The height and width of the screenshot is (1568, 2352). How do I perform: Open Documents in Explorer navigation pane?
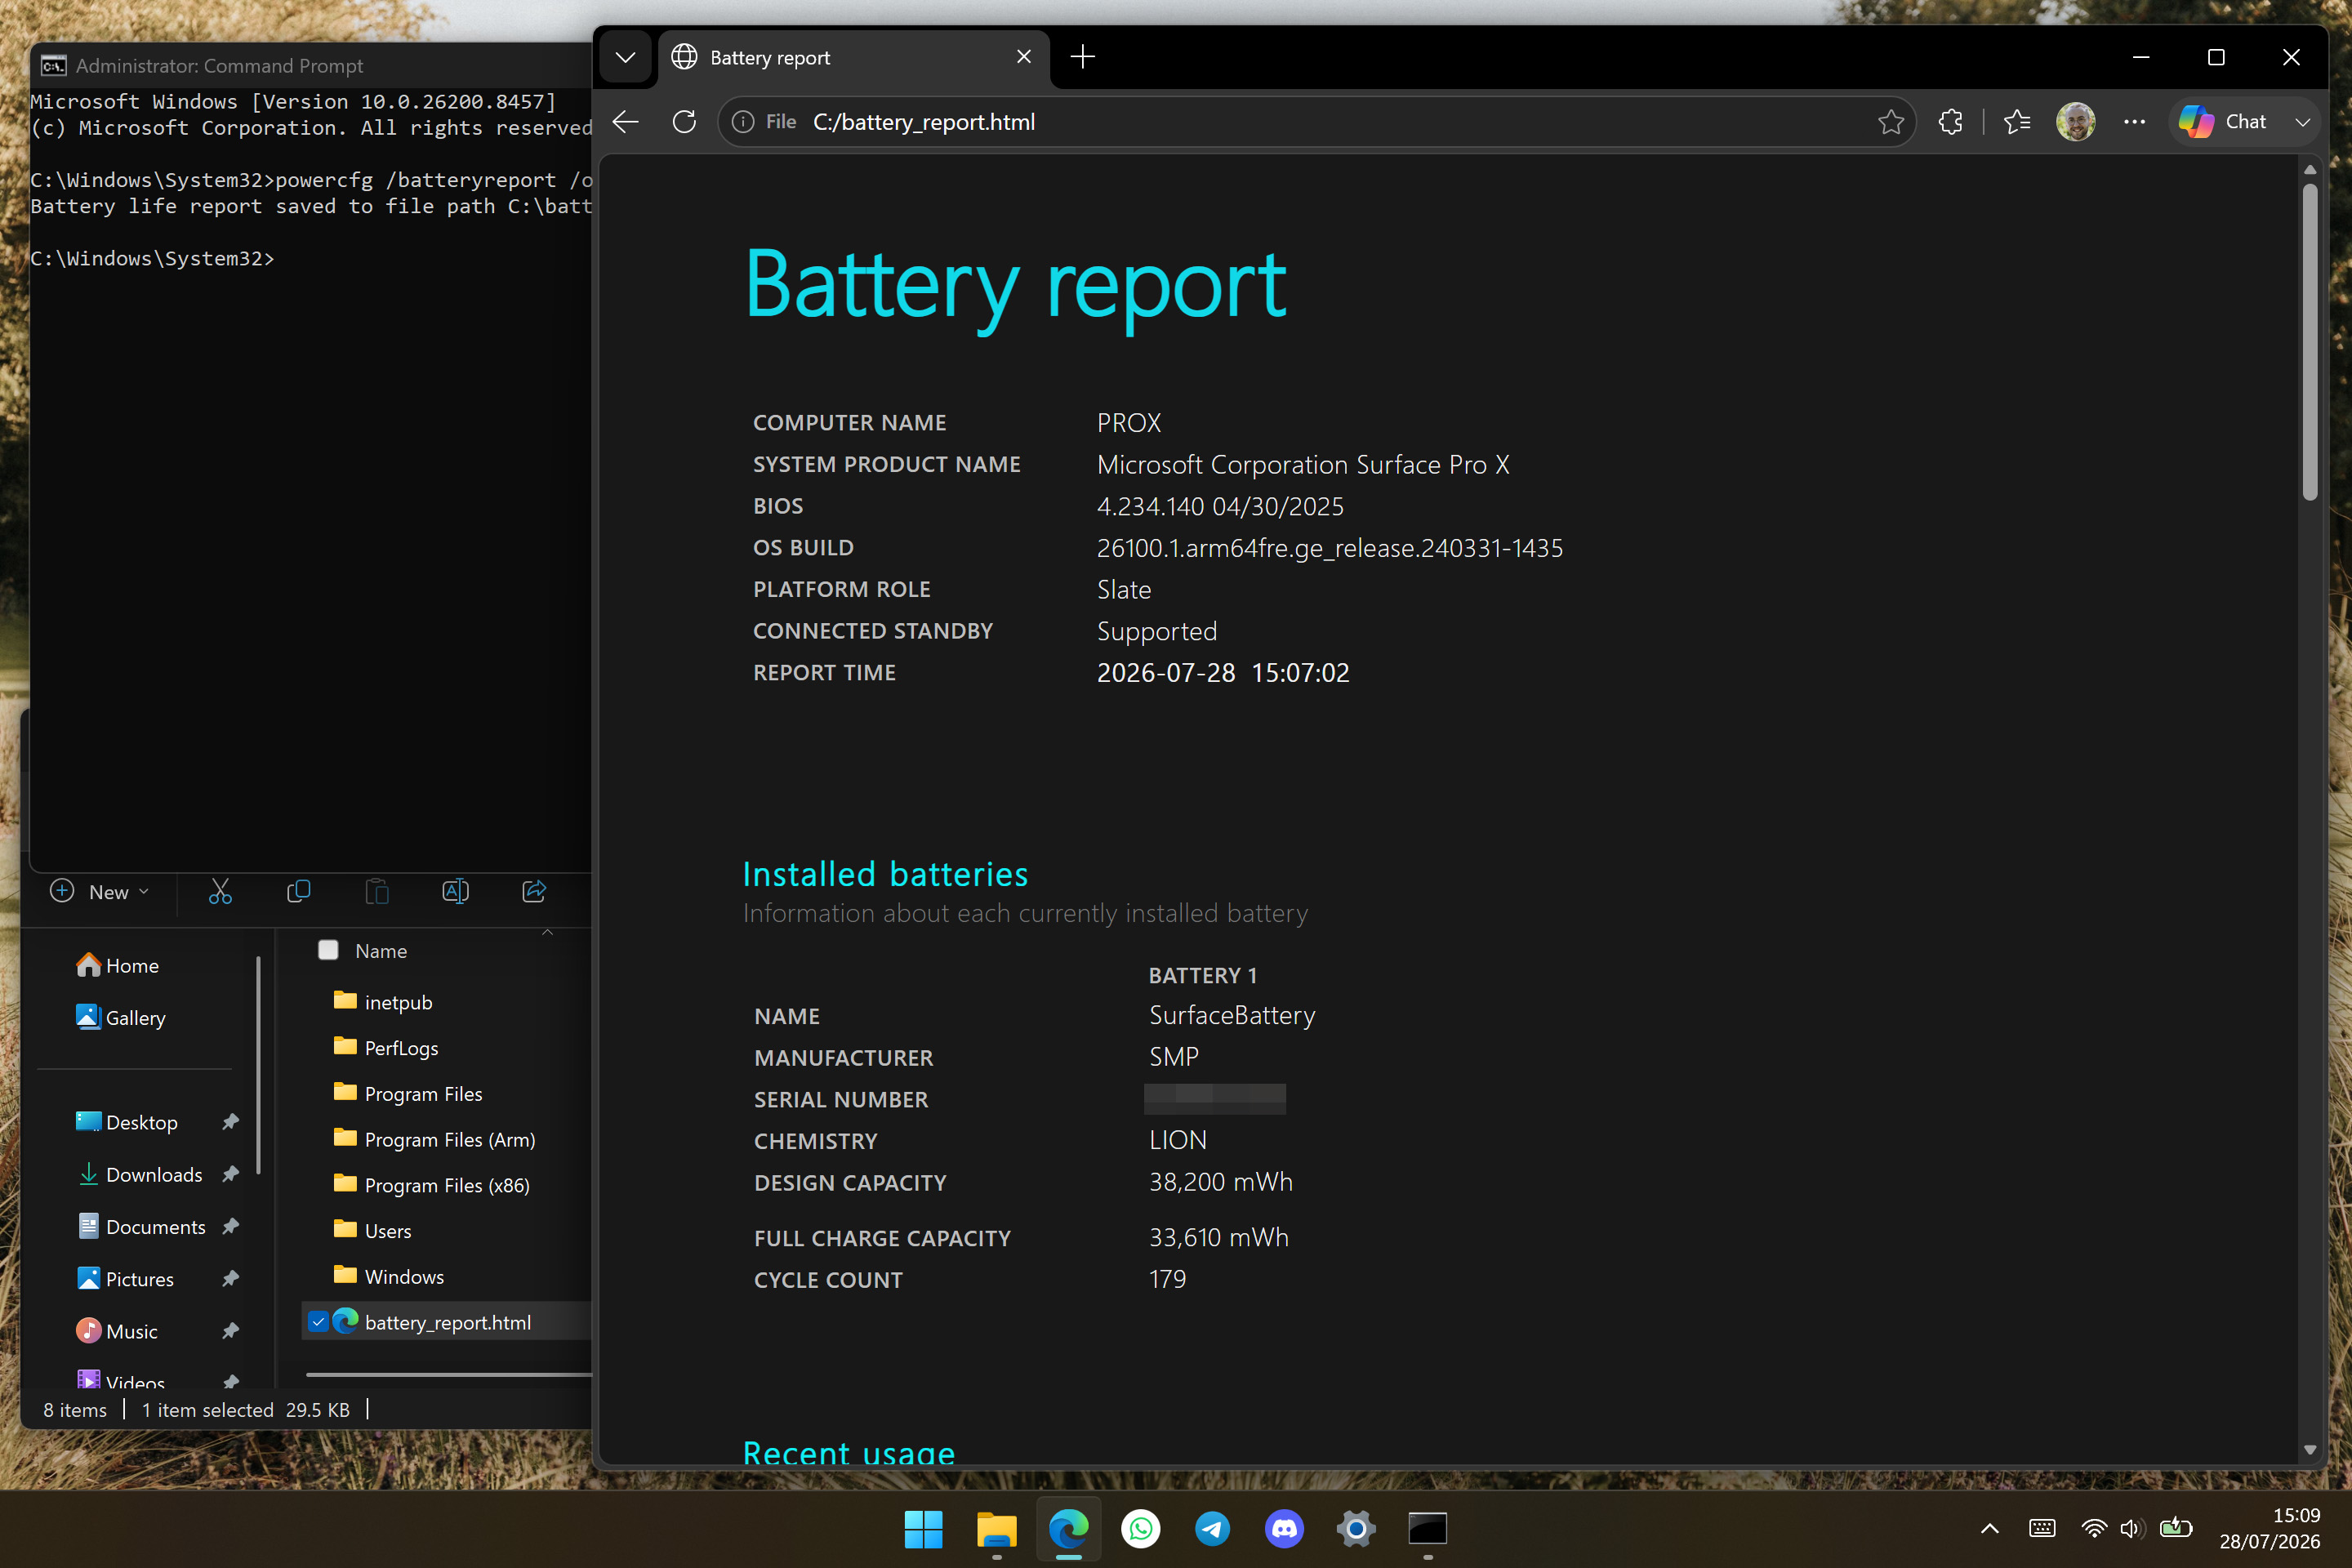click(x=141, y=1226)
